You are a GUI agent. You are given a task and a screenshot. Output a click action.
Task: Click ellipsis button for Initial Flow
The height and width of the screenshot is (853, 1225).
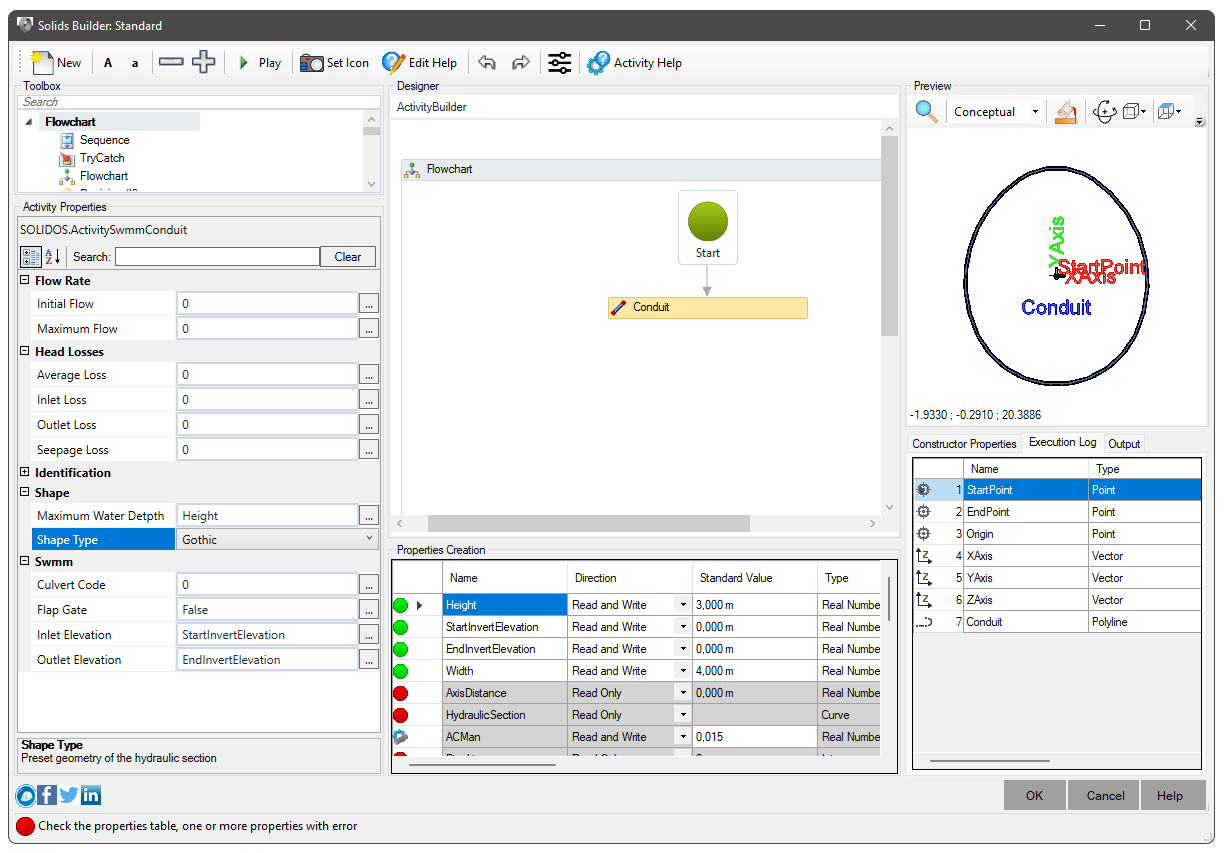369,304
